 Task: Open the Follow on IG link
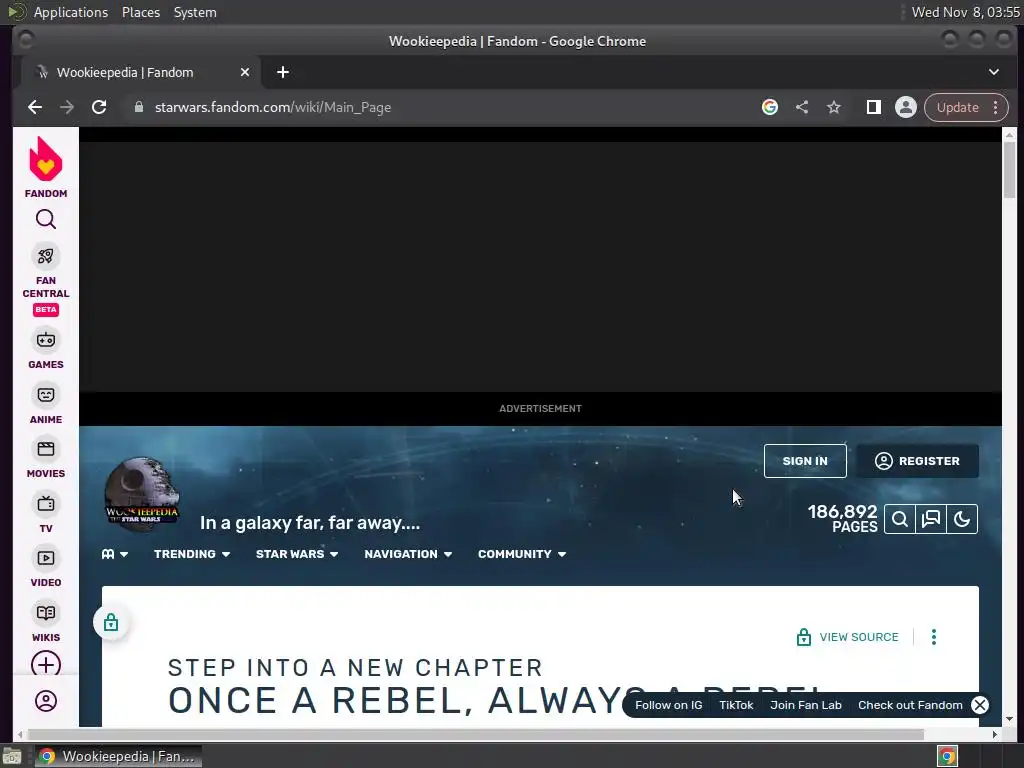point(669,705)
